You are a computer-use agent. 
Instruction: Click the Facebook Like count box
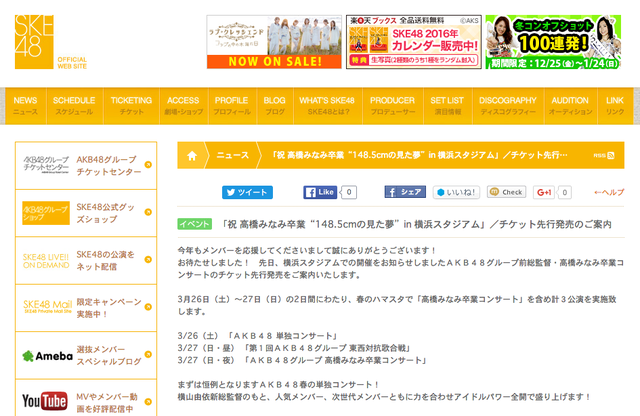tap(349, 192)
